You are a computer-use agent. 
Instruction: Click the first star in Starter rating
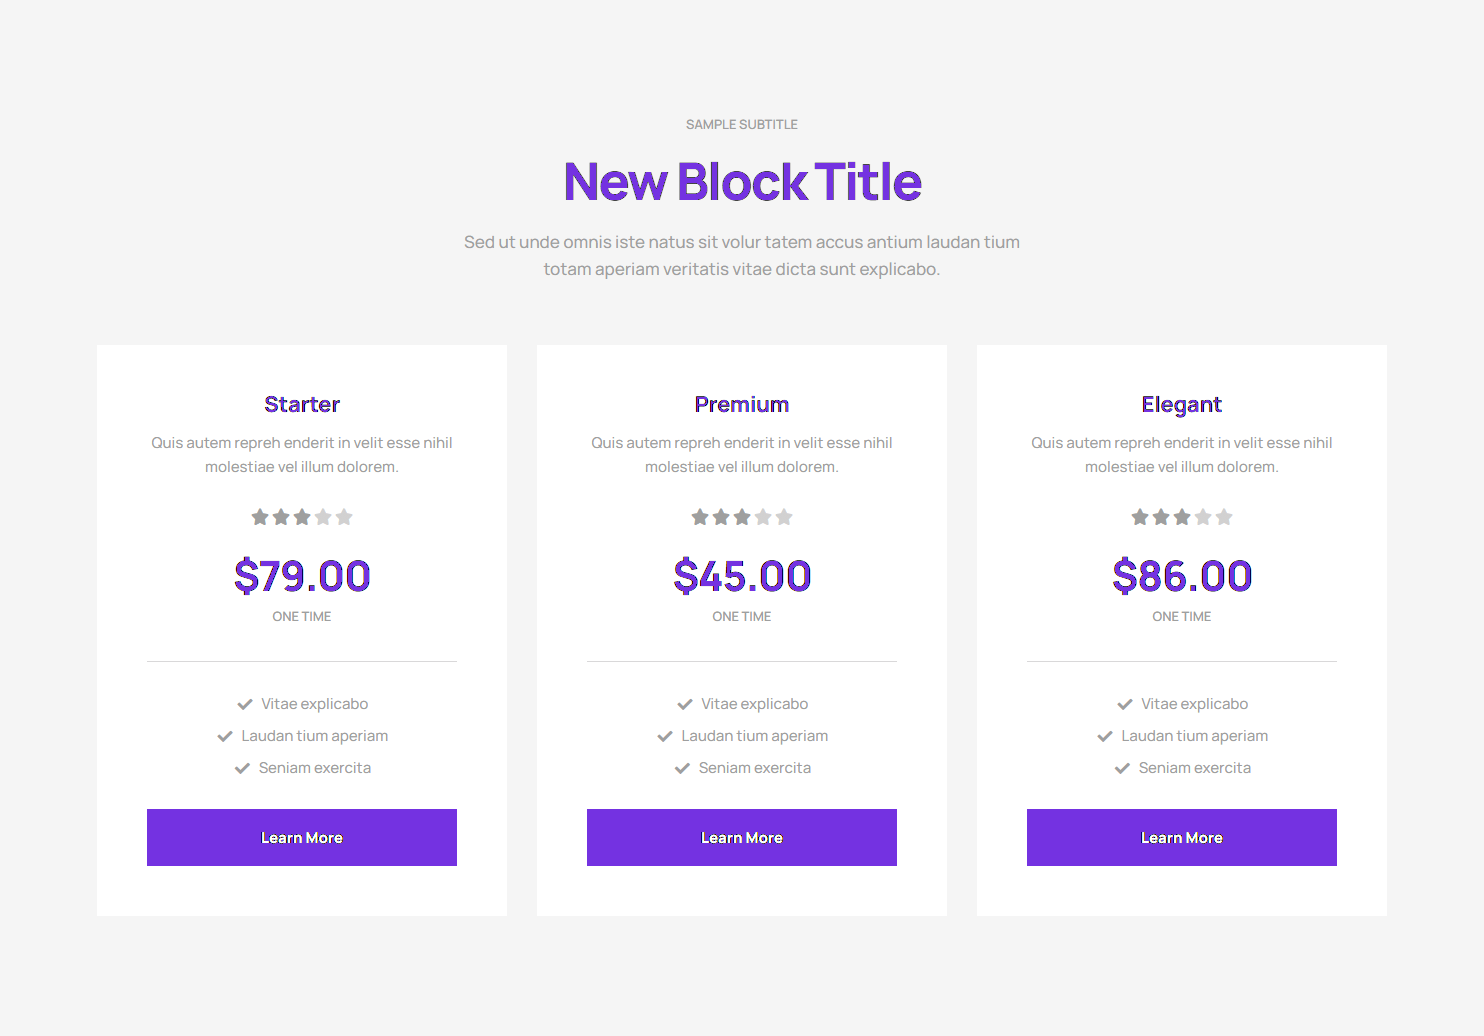click(260, 517)
